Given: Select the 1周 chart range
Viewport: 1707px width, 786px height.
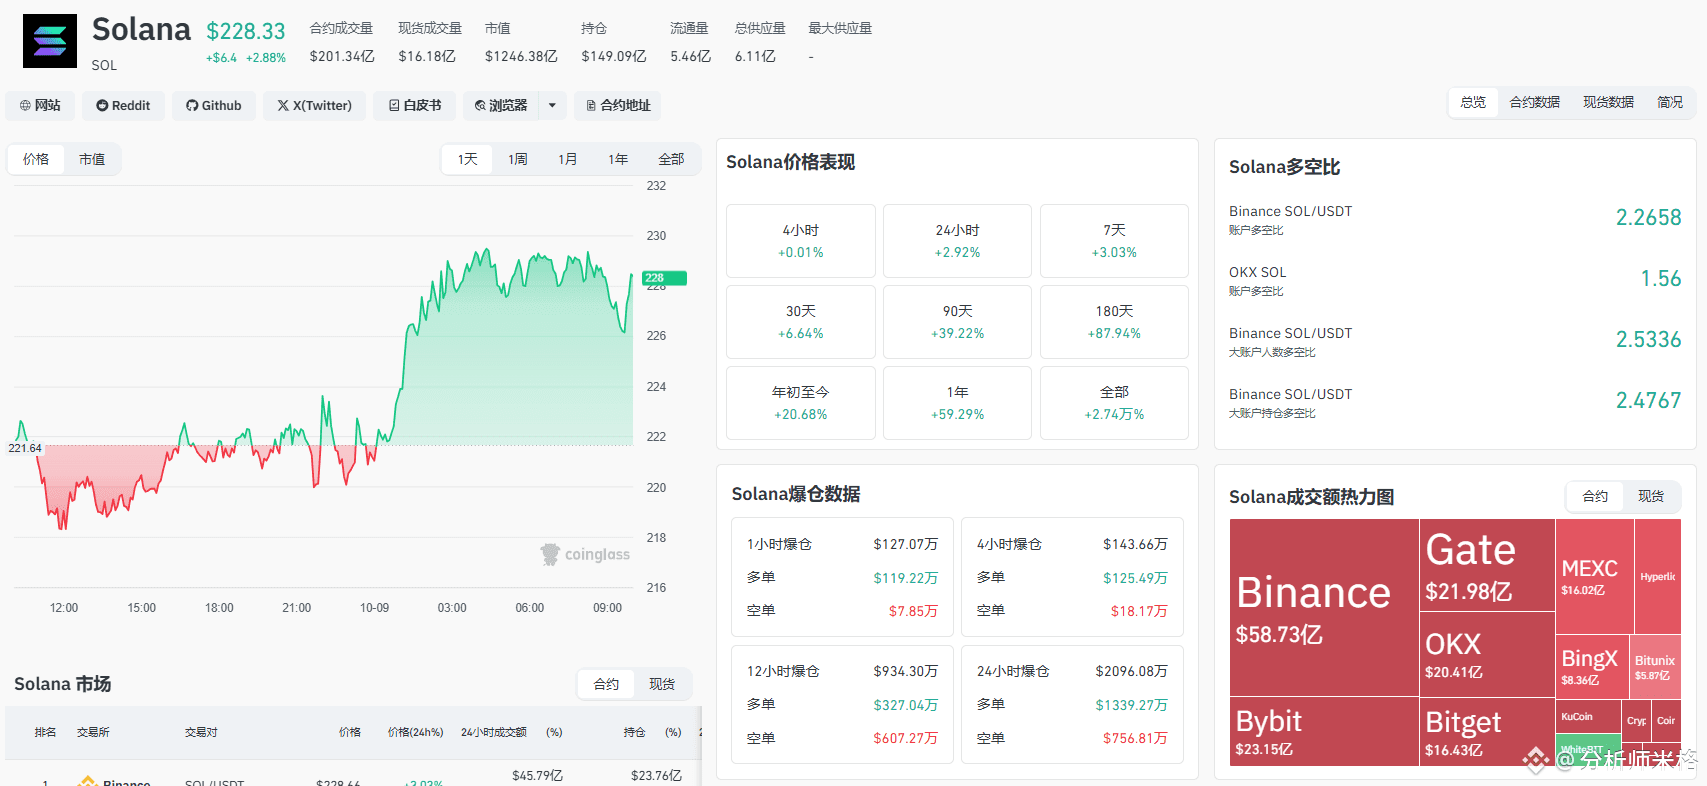Looking at the screenshot, I should [x=518, y=159].
